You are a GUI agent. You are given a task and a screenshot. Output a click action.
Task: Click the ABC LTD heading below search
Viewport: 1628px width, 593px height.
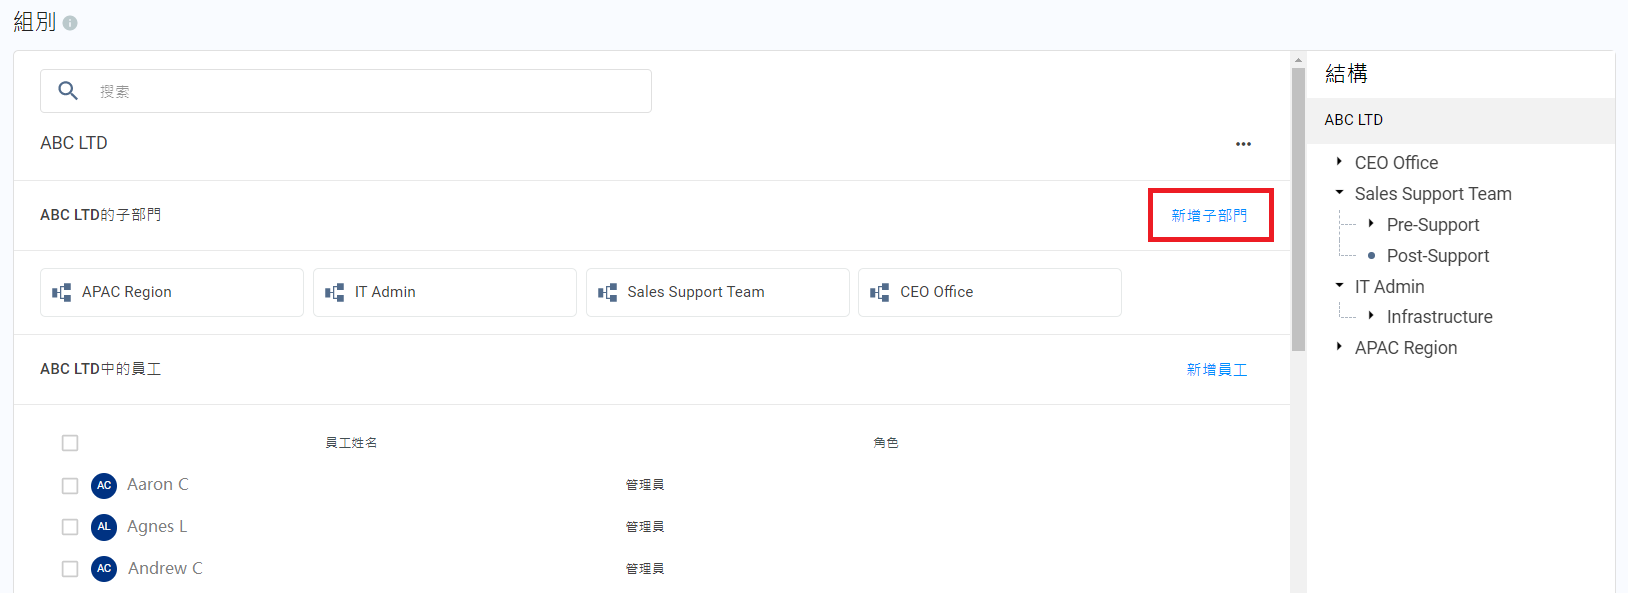(x=74, y=143)
